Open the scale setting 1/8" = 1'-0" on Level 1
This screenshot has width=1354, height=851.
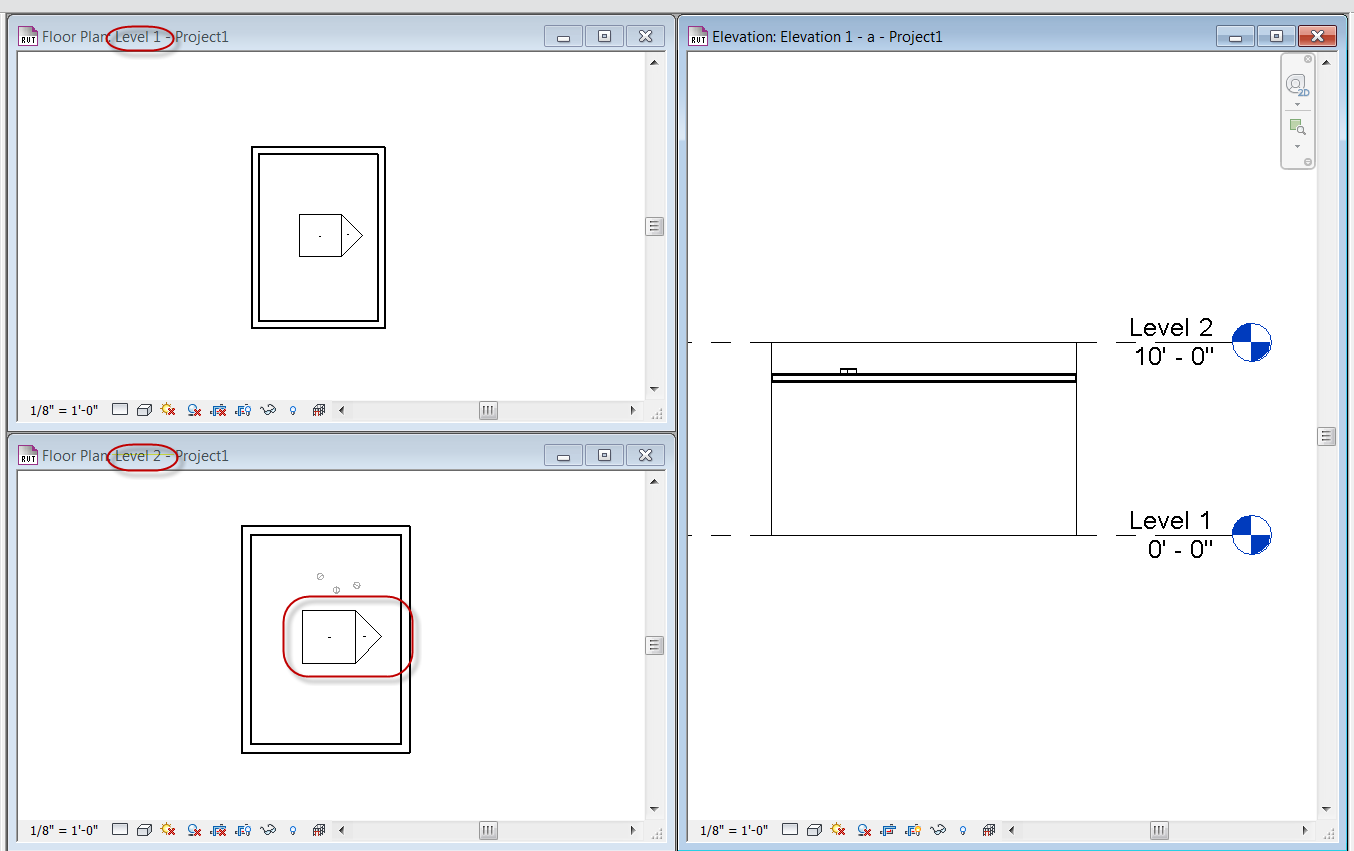pyautogui.click(x=62, y=409)
